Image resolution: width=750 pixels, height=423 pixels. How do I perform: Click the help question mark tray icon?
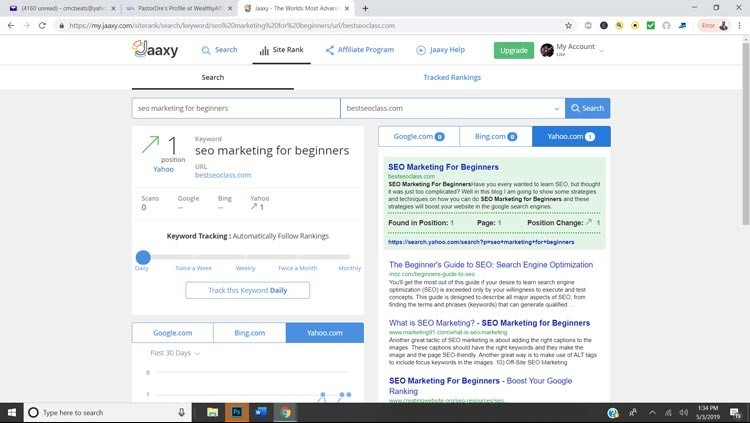613,412
